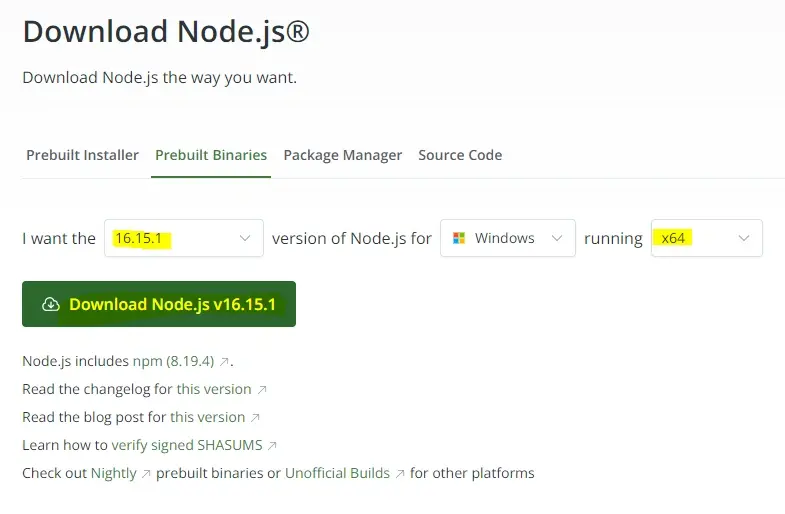Click the Windows logo in the OS selector
The height and width of the screenshot is (514, 785).
[x=459, y=238]
